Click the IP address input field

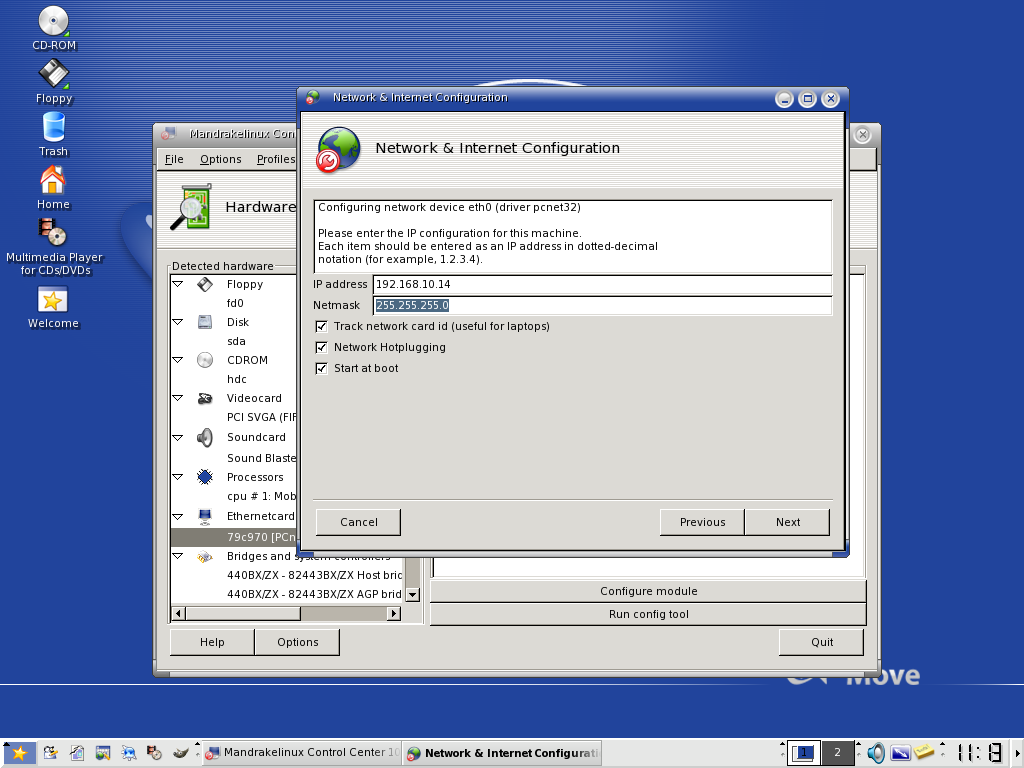[602, 284]
